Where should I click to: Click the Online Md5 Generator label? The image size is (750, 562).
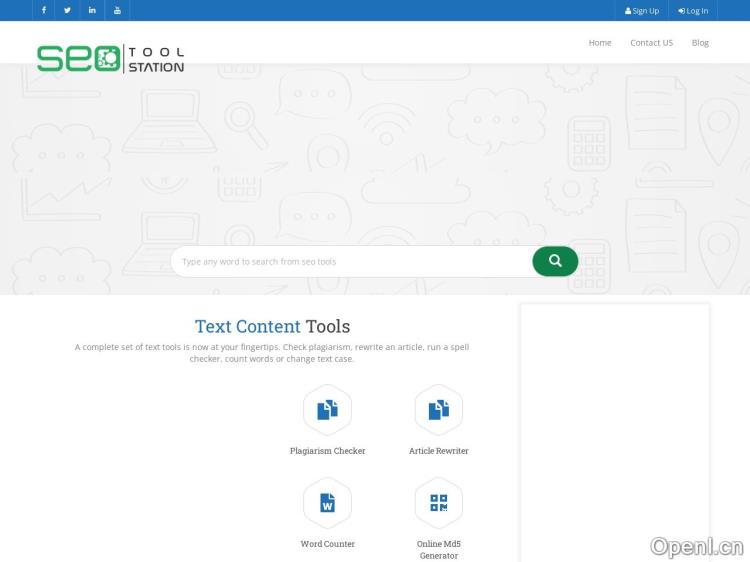438,549
